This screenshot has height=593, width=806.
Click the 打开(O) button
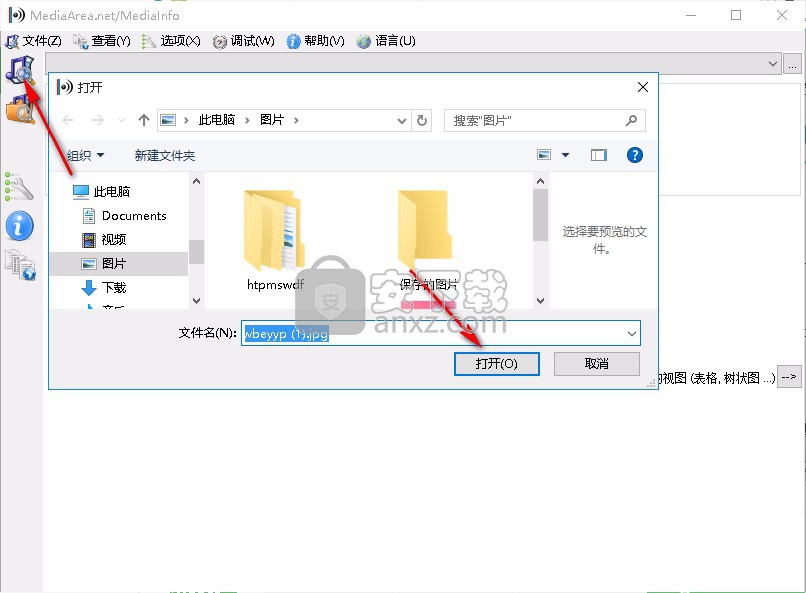tap(497, 364)
